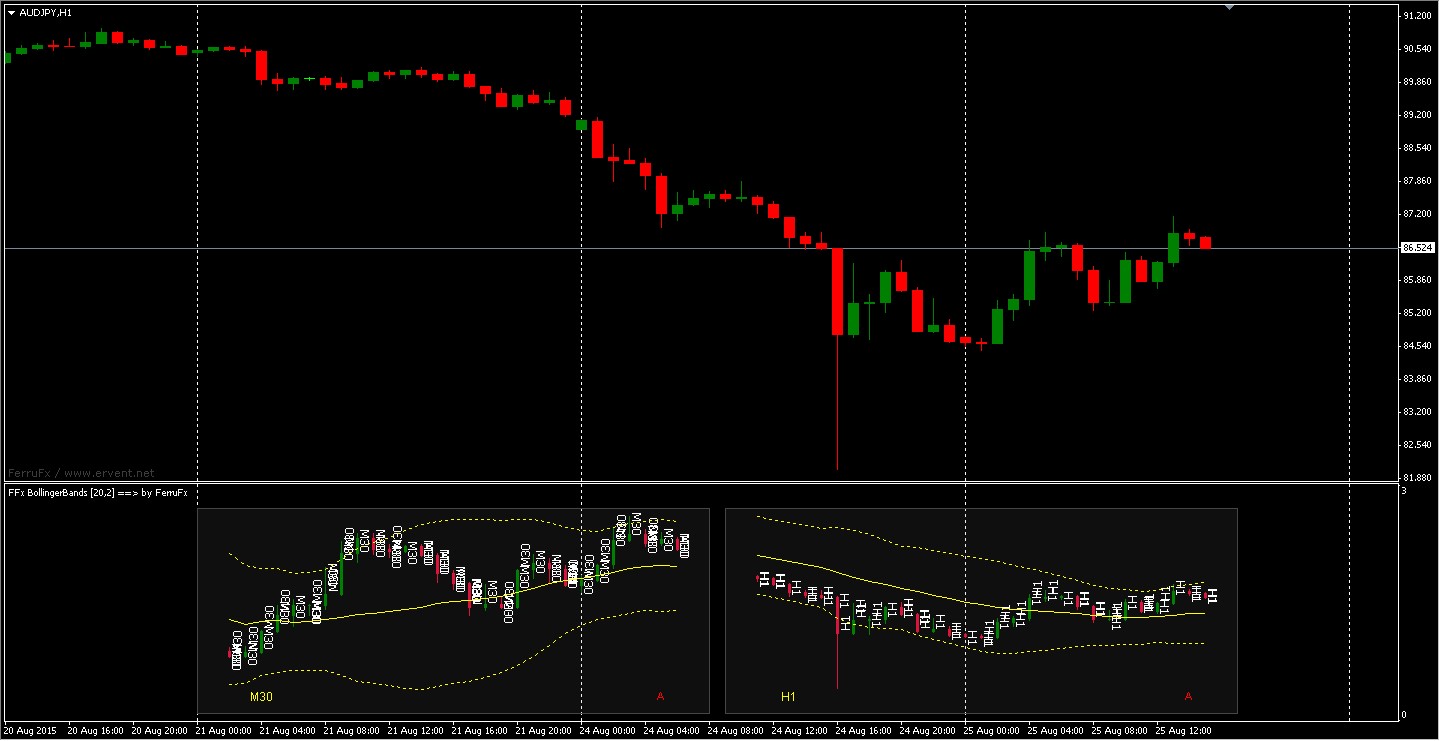Click the 24 Aug 20:00 time axis label
This screenshot has height=741, width=1440.
tap(927, 731)
